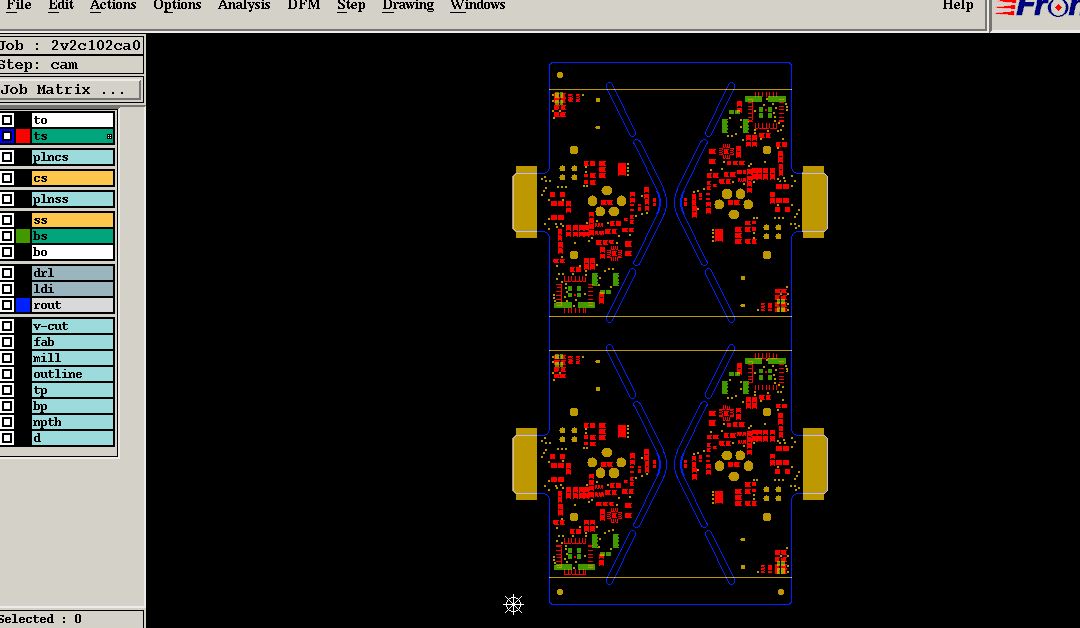This screenshot has height=628, width=1080.
Task: Select the 'mill' layer name
Action: point(72,358)
